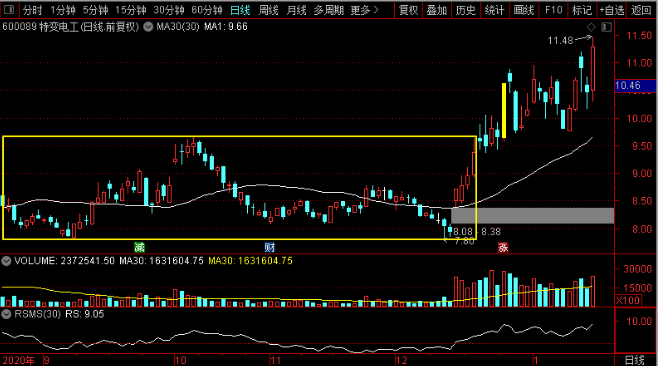658x366 pixels.
Task: Click the X100 volume scale label
Action: tap(628, 301)
